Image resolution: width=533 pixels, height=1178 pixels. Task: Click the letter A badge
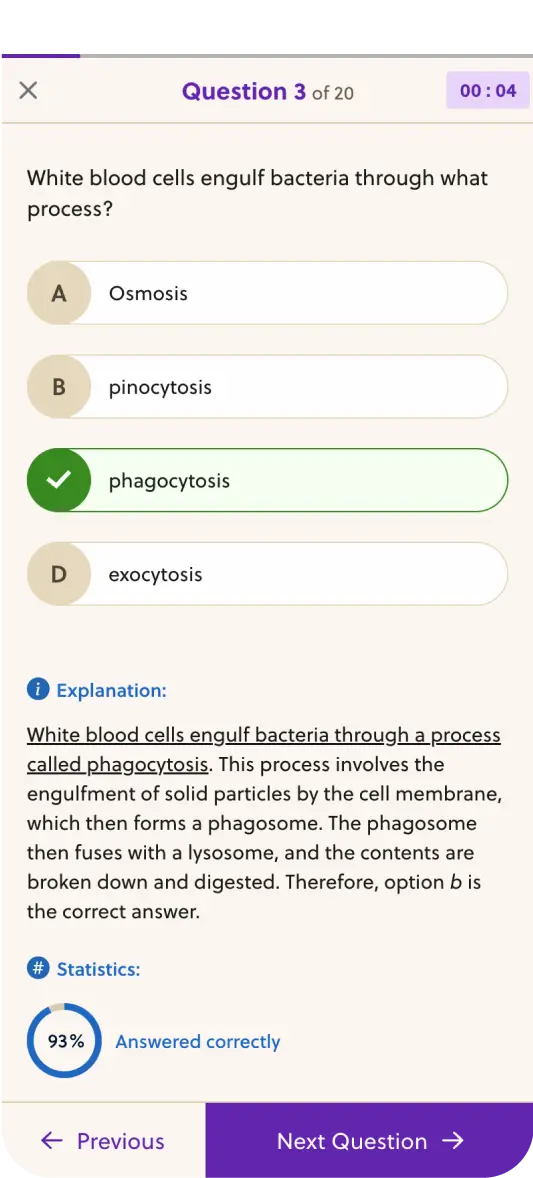(59, 293)
